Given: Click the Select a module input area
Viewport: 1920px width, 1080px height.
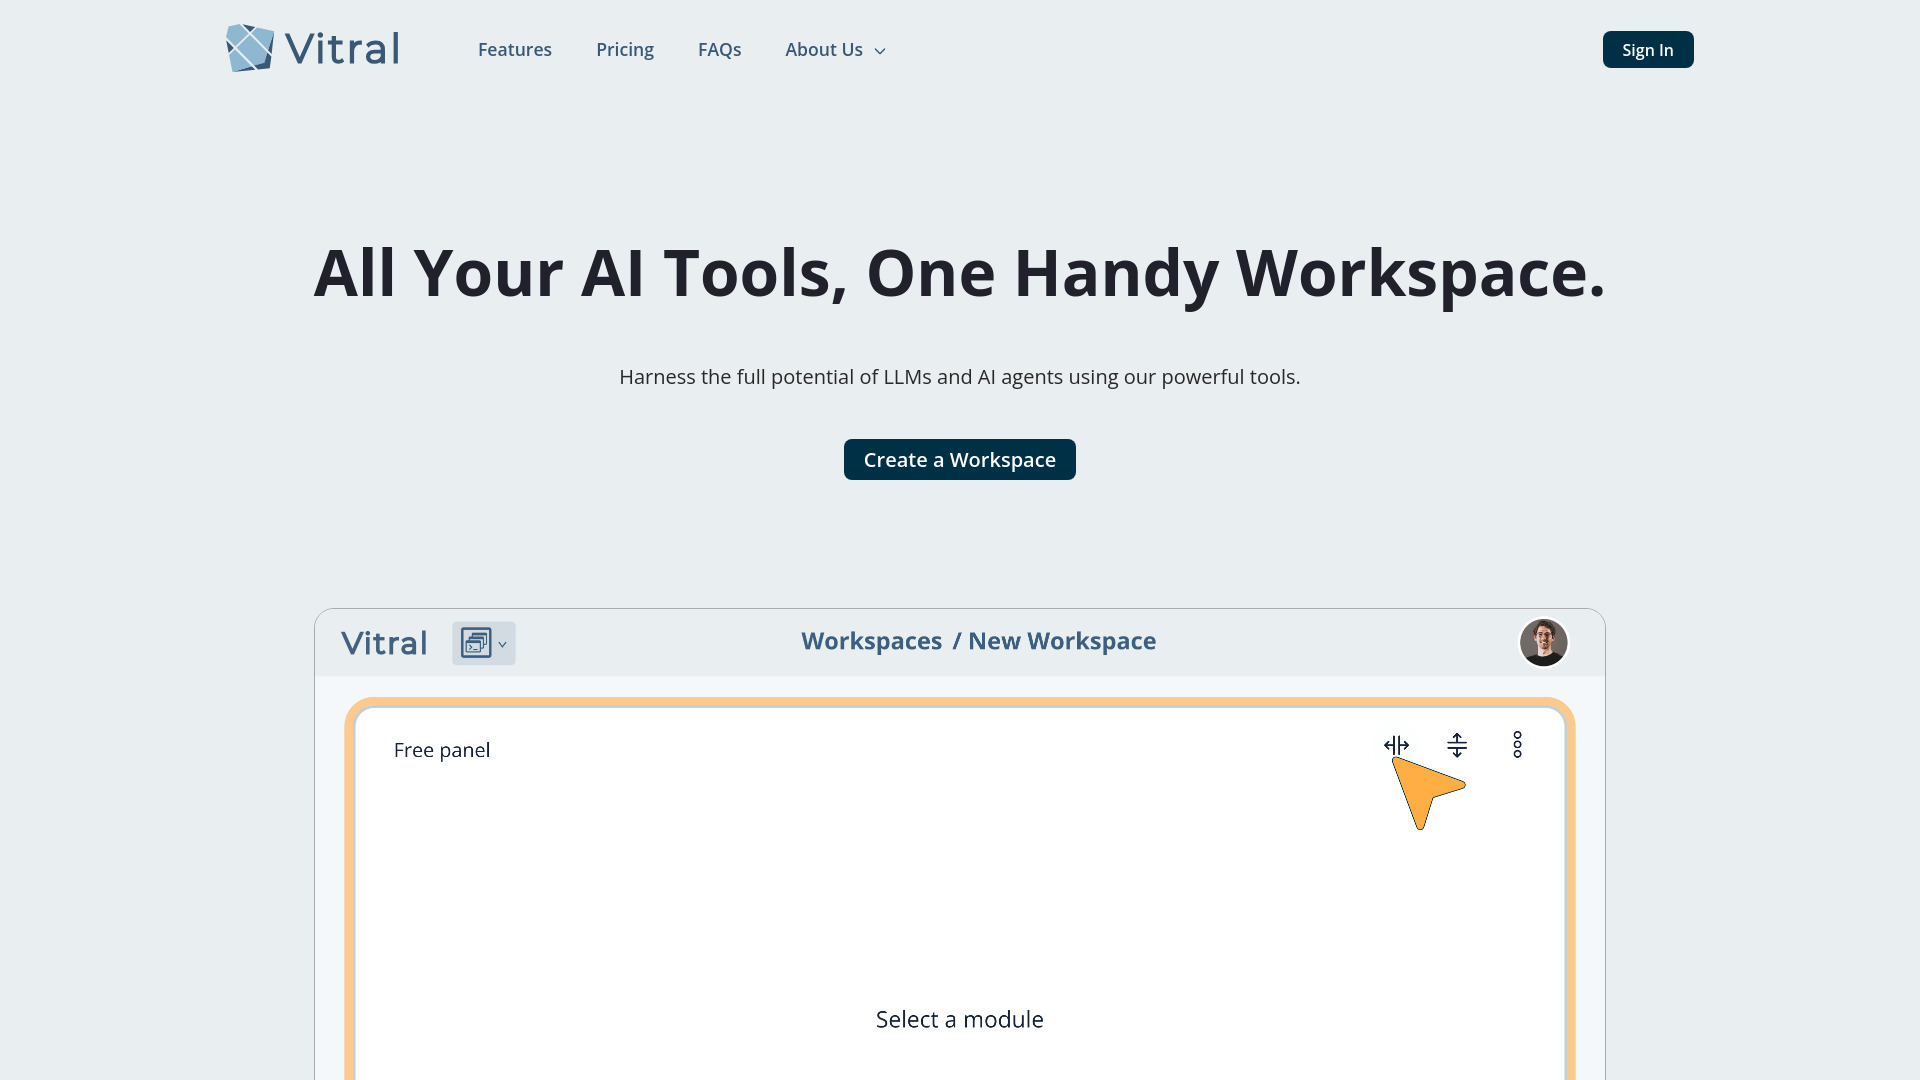Looking at the screenshot, I should [x=960, y=1018].
